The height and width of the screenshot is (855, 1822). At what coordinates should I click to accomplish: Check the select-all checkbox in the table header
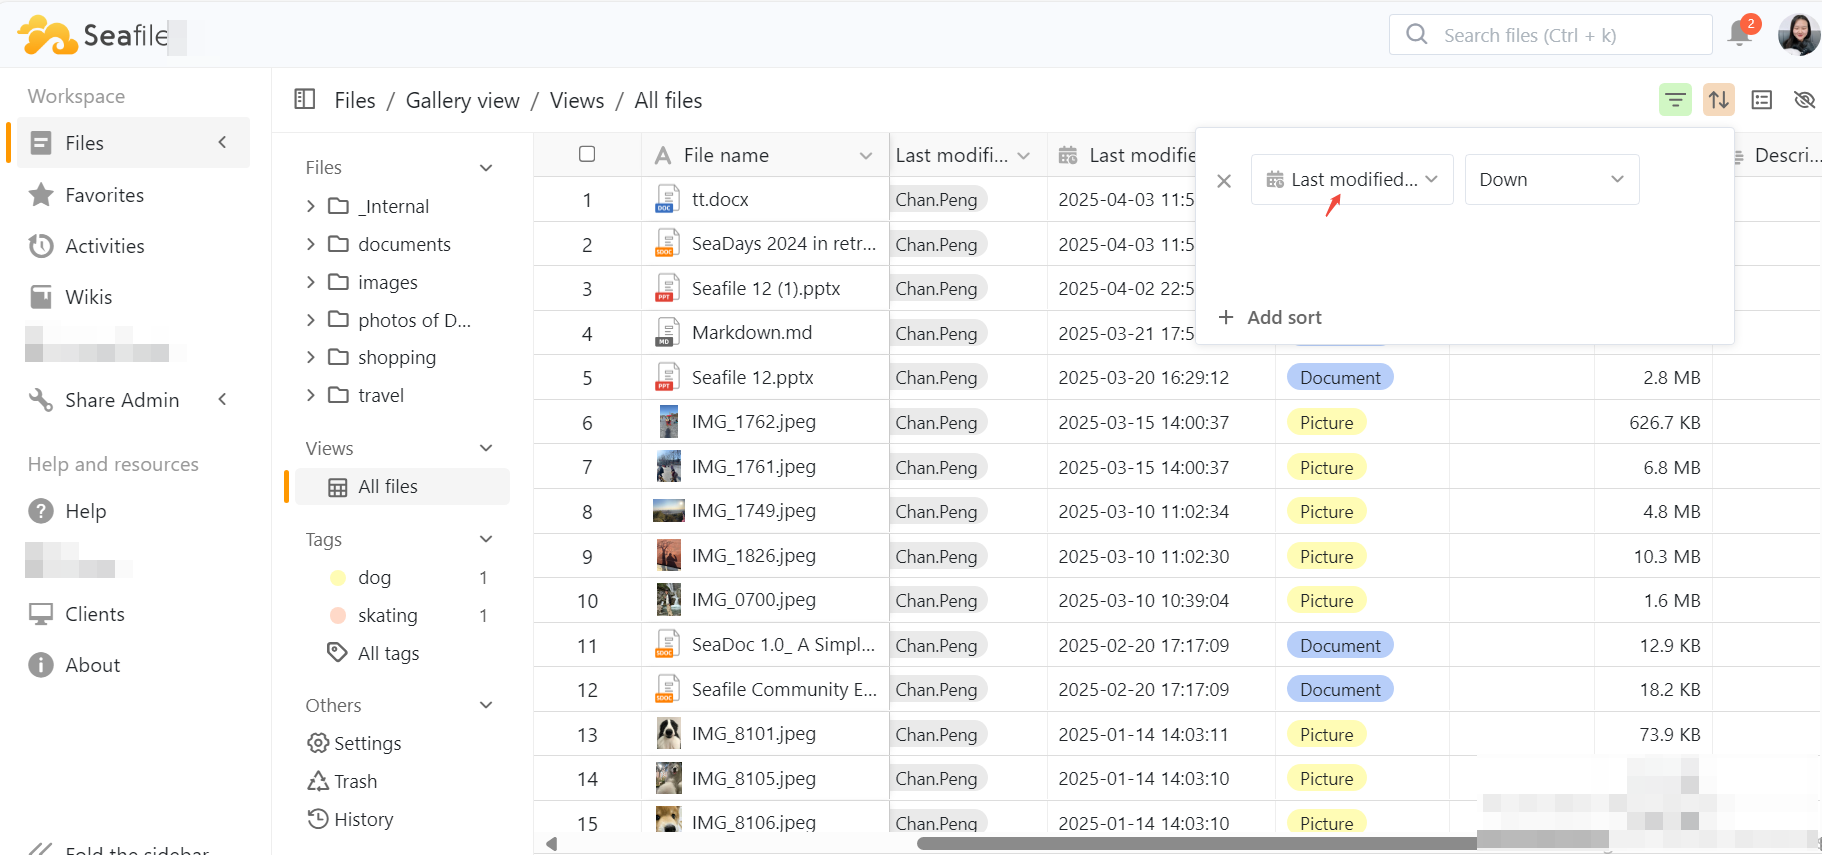pyautogui.click(x=587, y=154)
